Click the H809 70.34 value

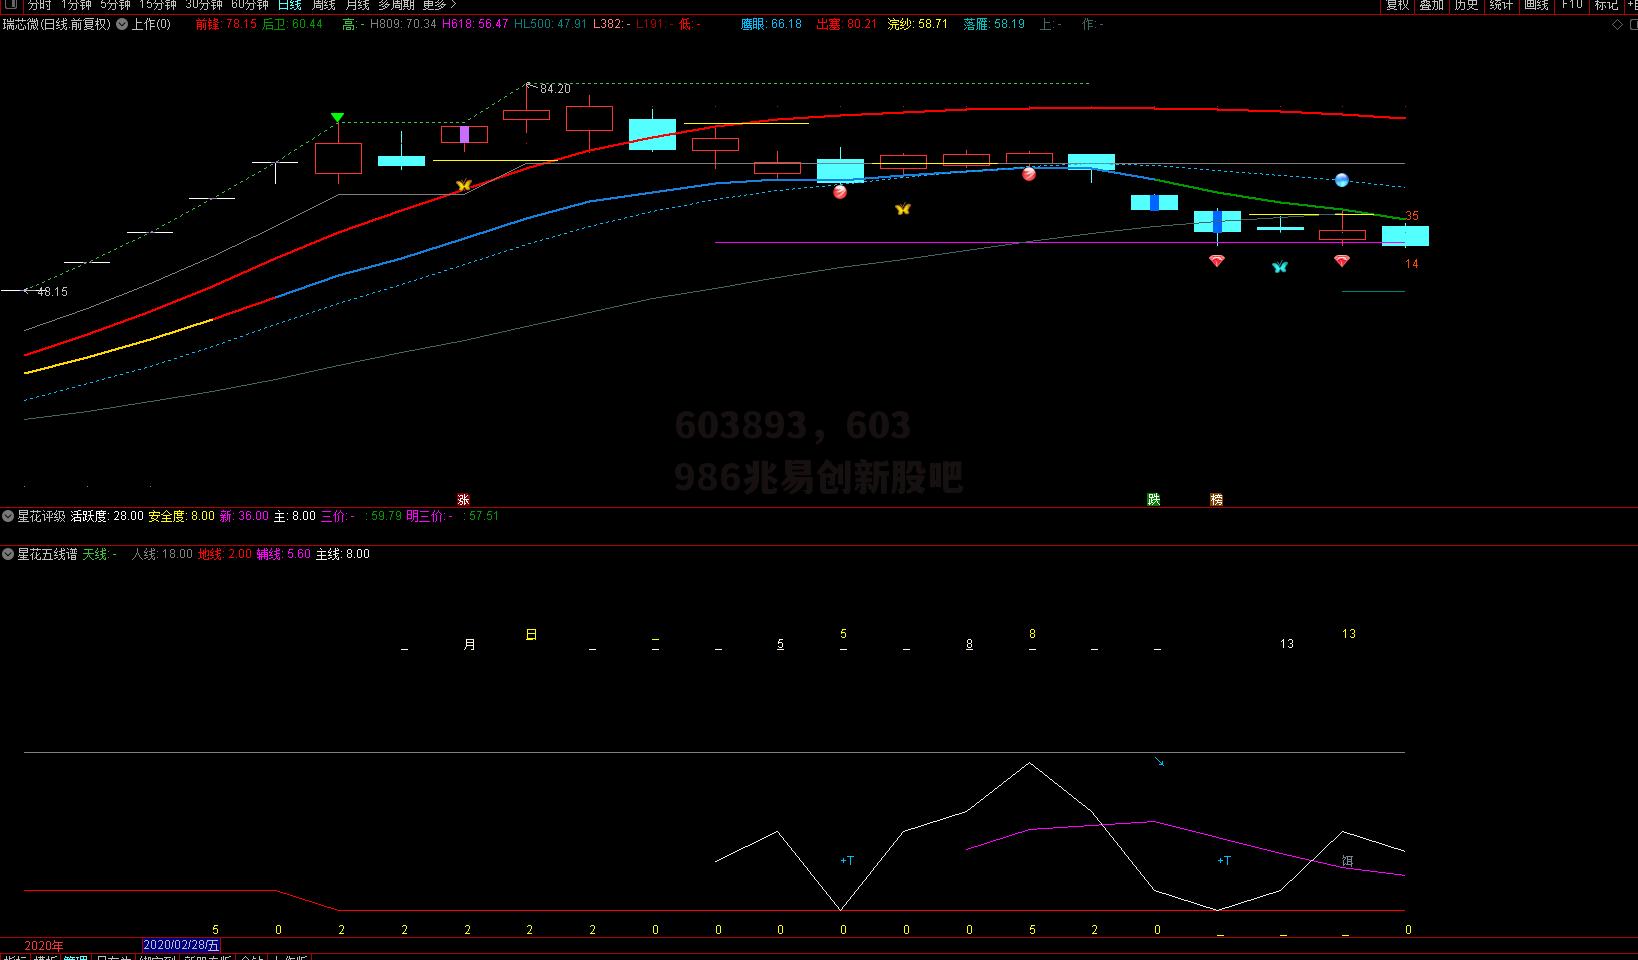[x=403, y=24]
